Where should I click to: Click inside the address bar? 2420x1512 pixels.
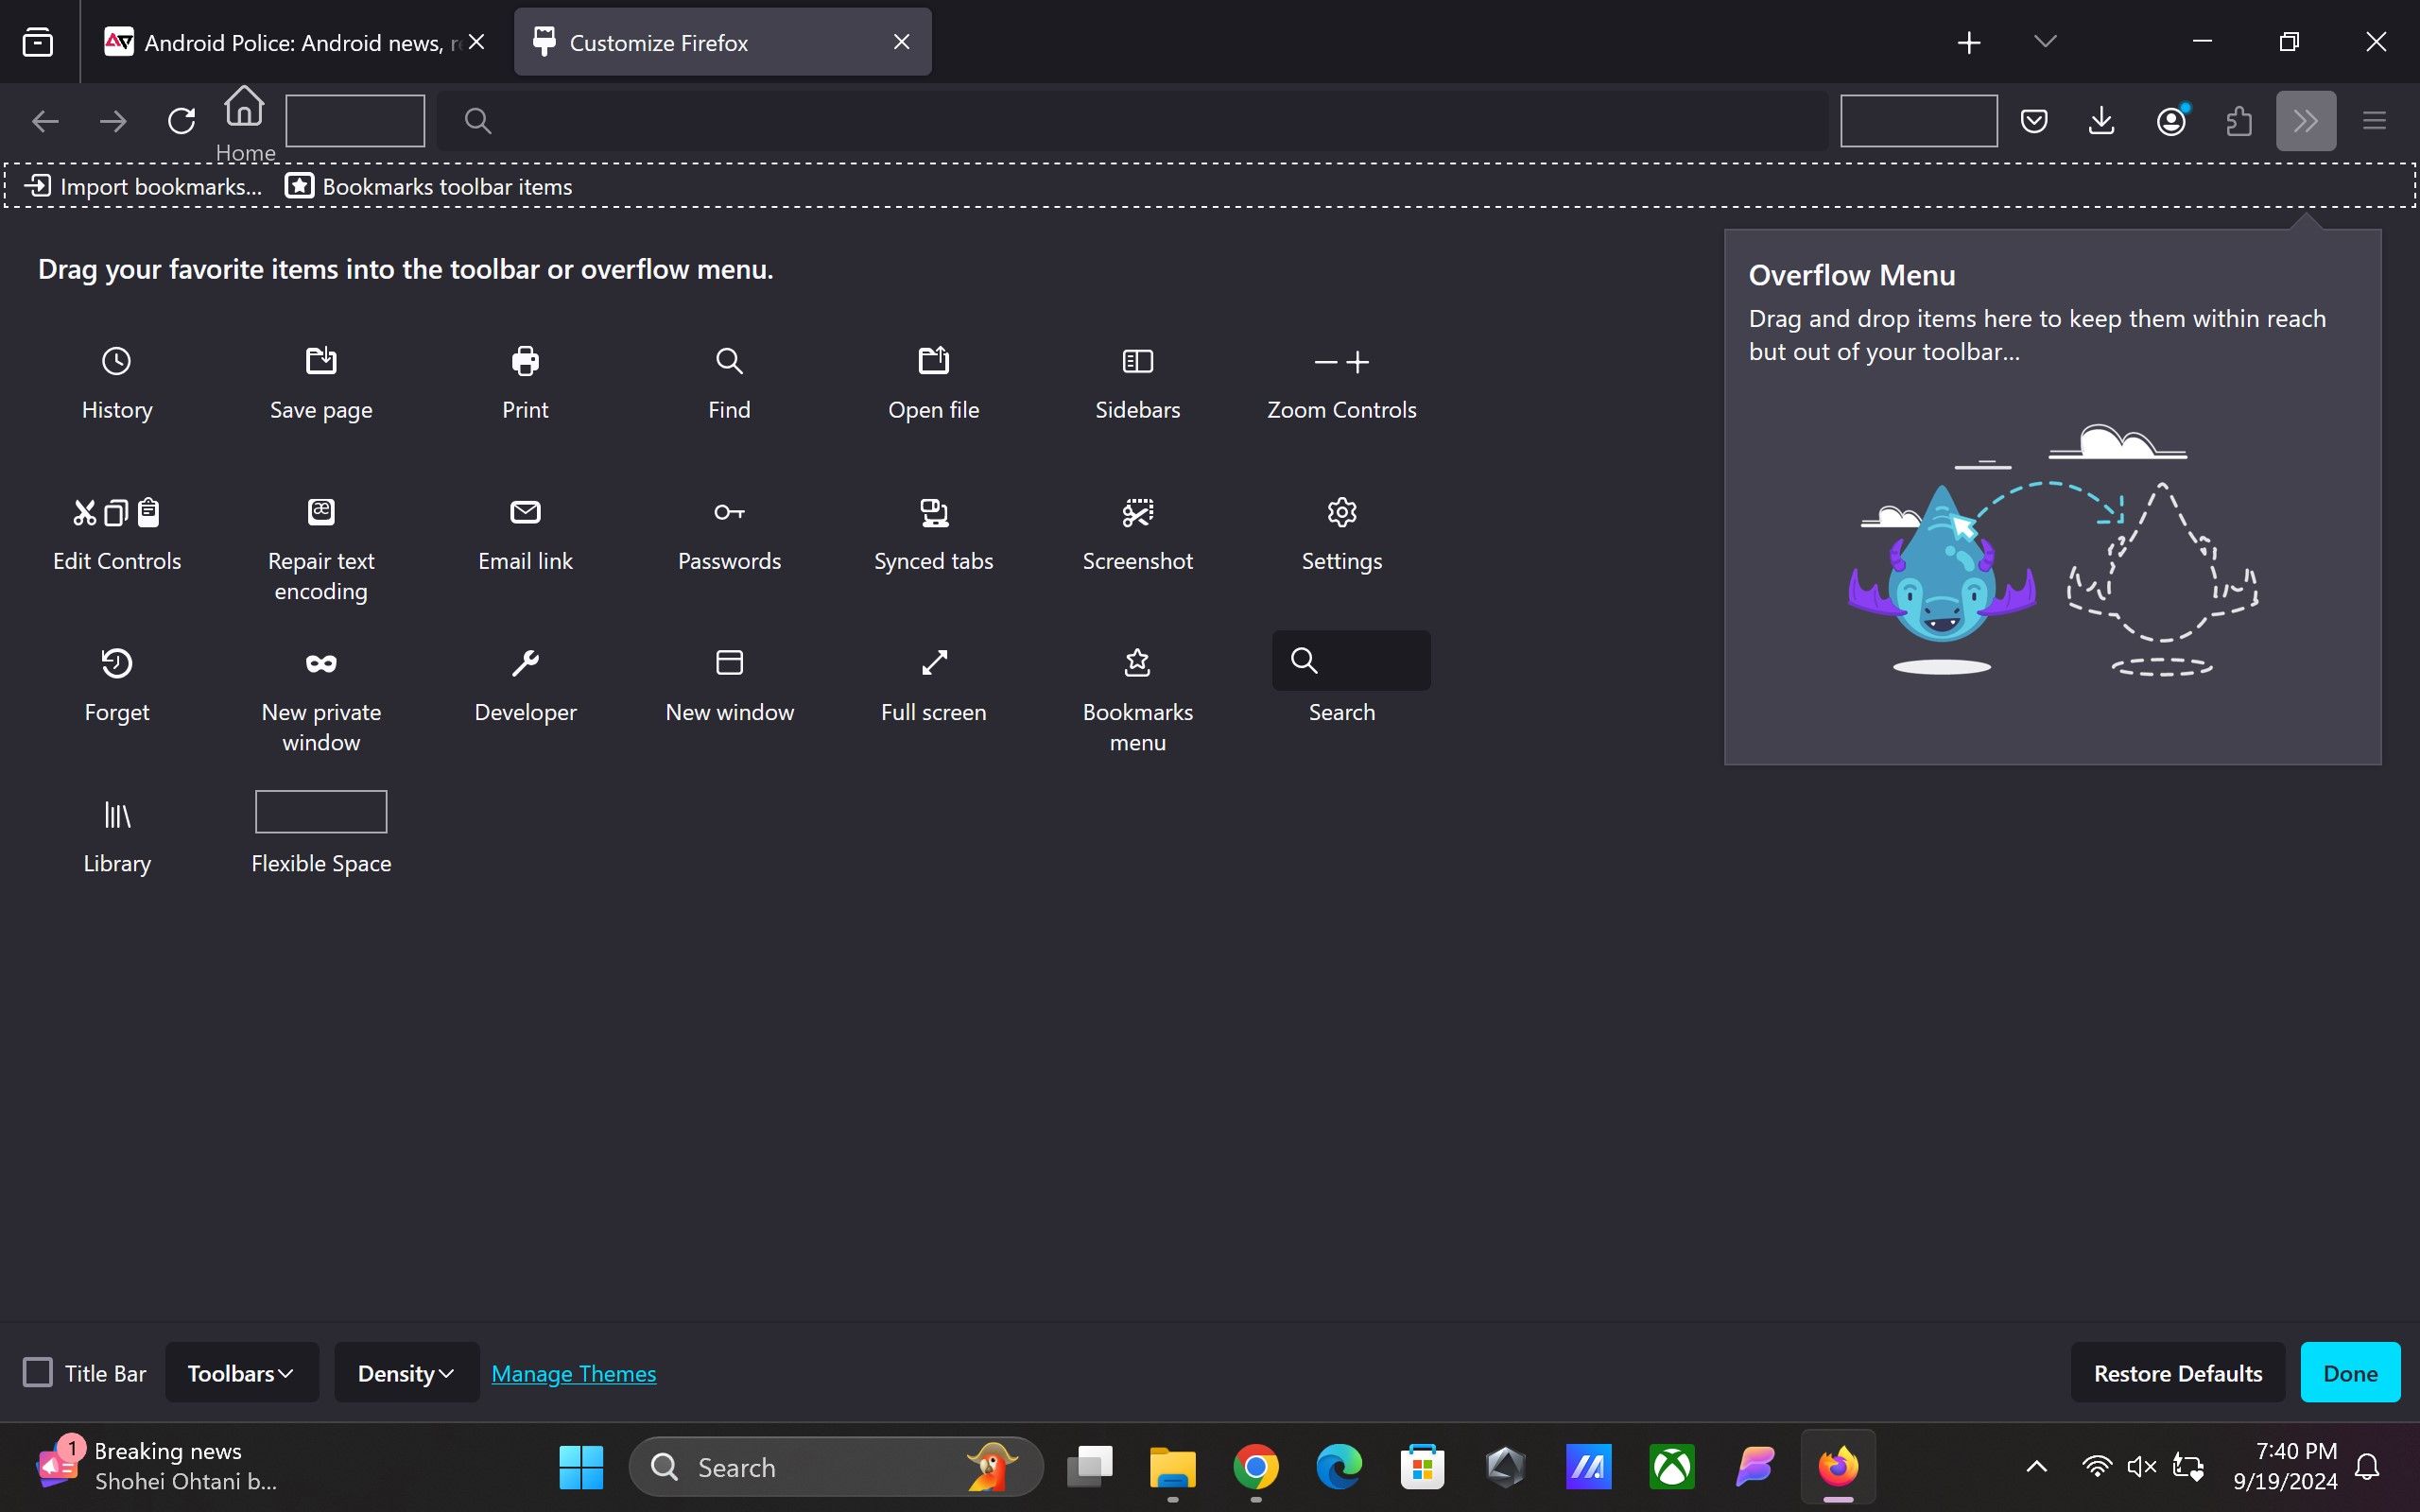(x=1130, y=120)
